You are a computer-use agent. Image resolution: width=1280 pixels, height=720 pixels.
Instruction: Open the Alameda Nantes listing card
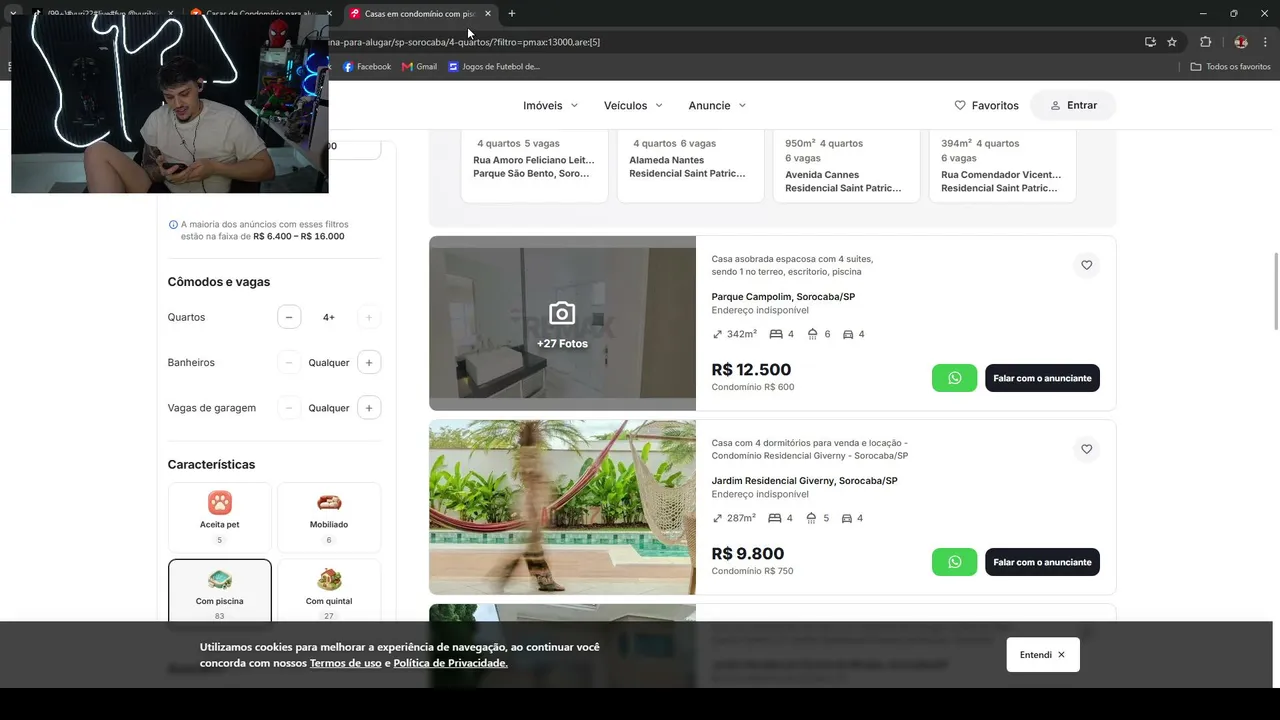[690, 165]
